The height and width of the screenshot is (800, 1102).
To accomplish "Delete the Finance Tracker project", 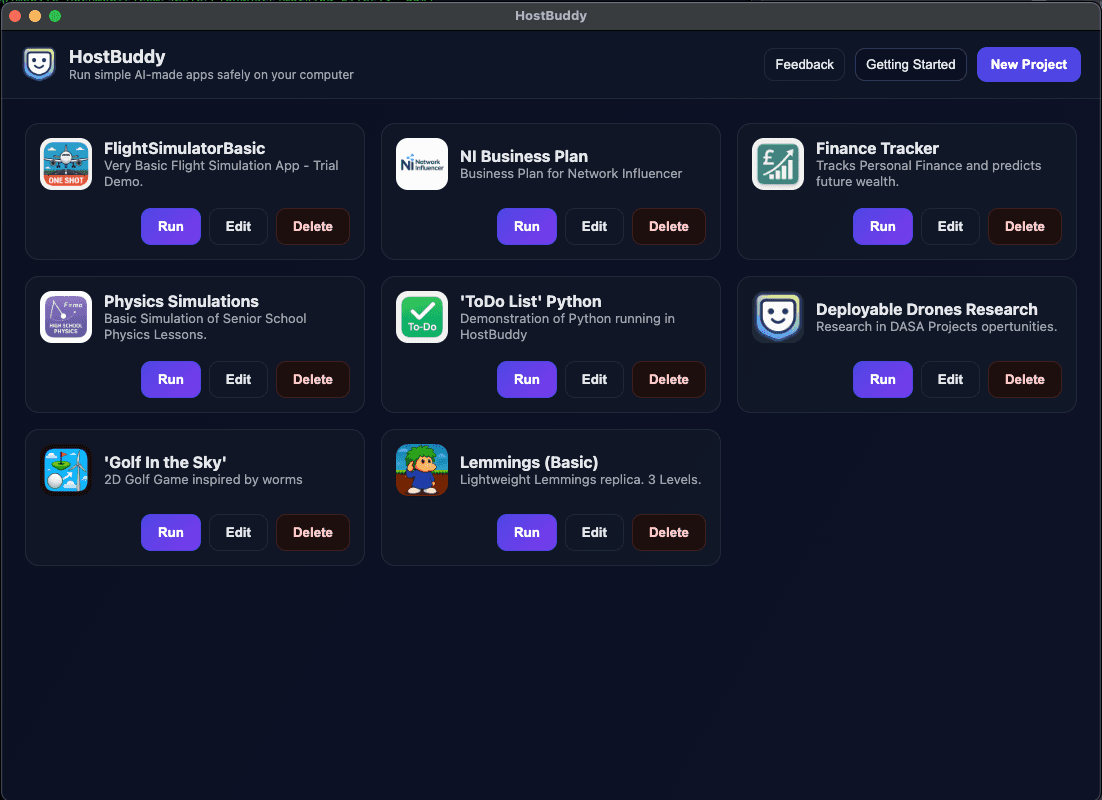I will coord(1024,226).
